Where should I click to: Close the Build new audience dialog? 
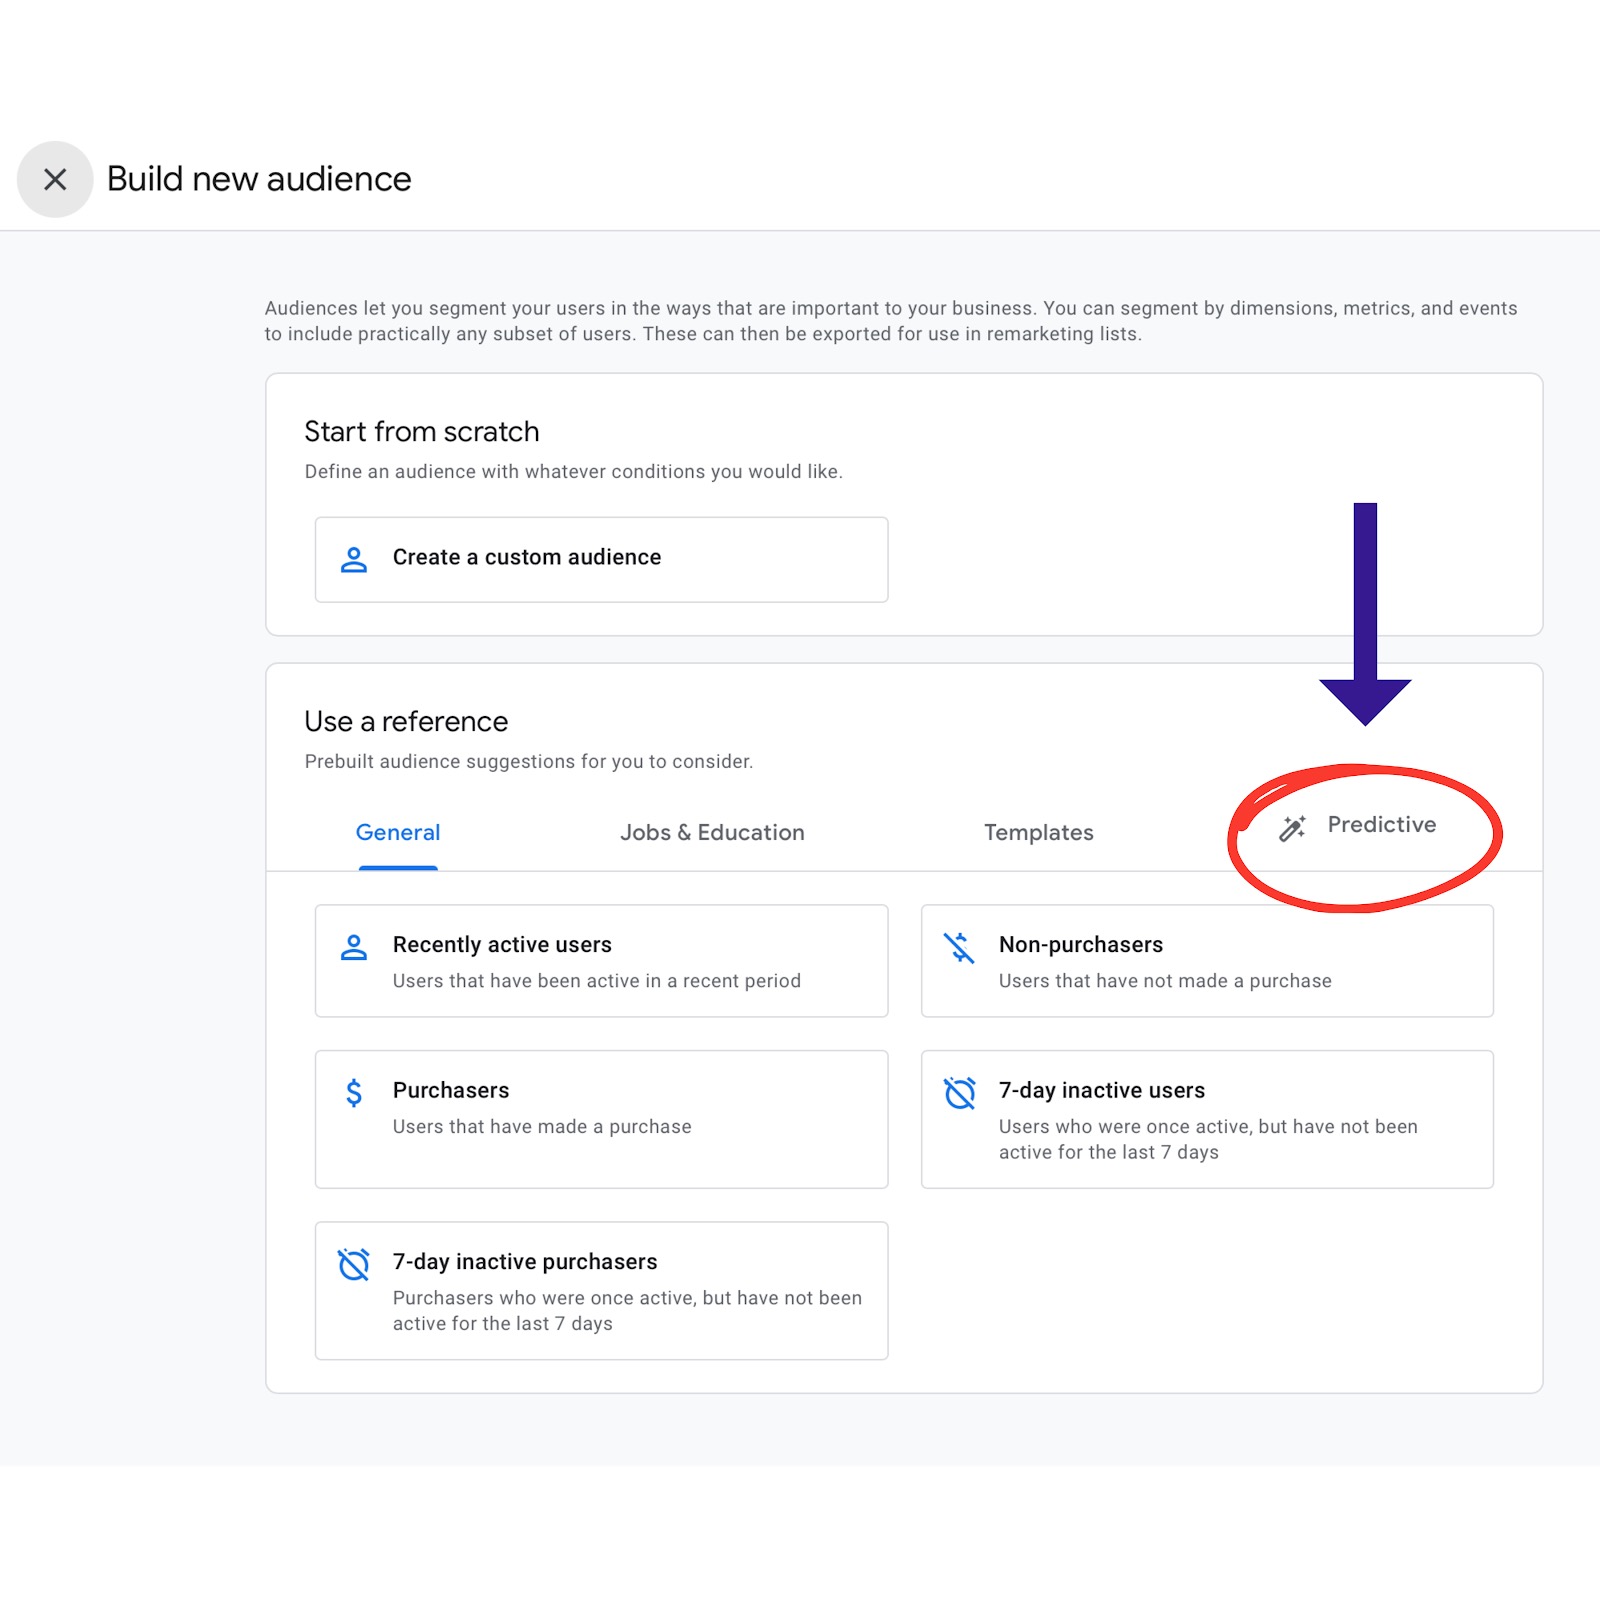coord(55,179)
